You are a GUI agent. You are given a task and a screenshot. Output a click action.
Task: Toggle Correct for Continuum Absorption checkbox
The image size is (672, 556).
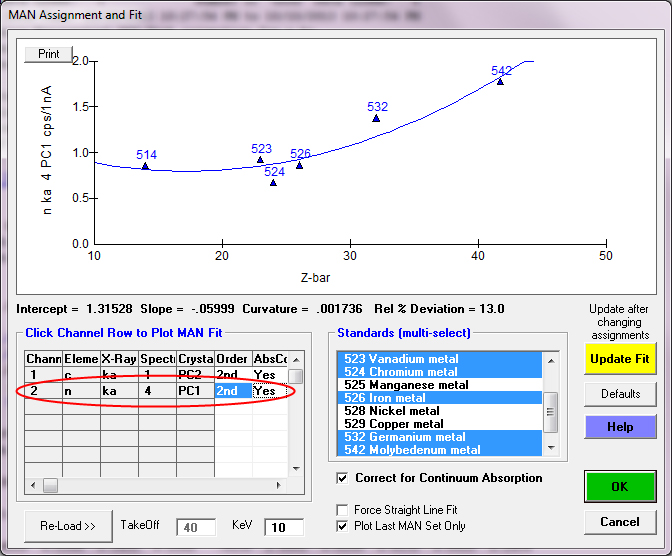pos(345,478)
